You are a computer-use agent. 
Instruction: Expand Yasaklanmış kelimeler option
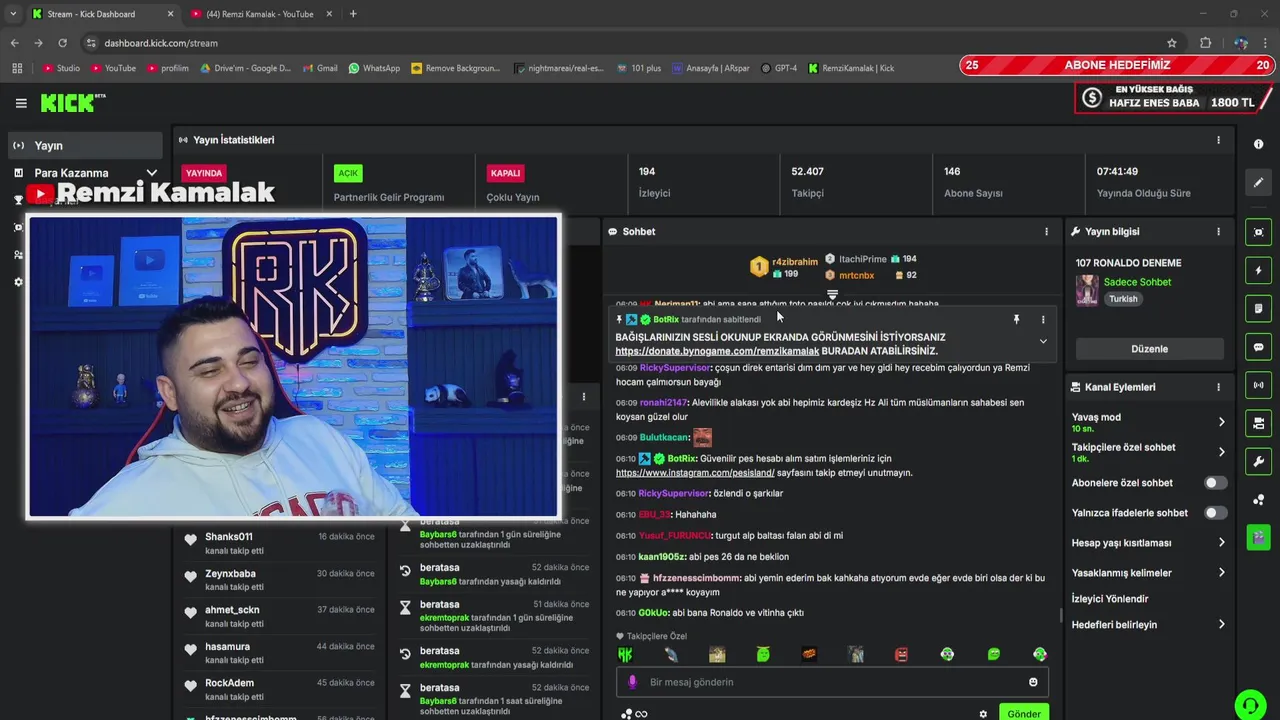pyautogui.click(x=1221, y=573)
